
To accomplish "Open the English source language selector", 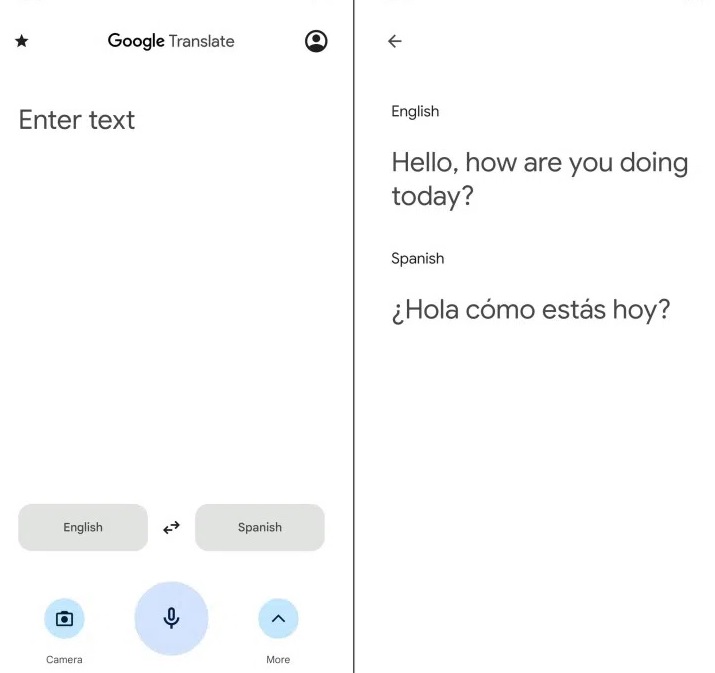I will [x=83, y=527].
